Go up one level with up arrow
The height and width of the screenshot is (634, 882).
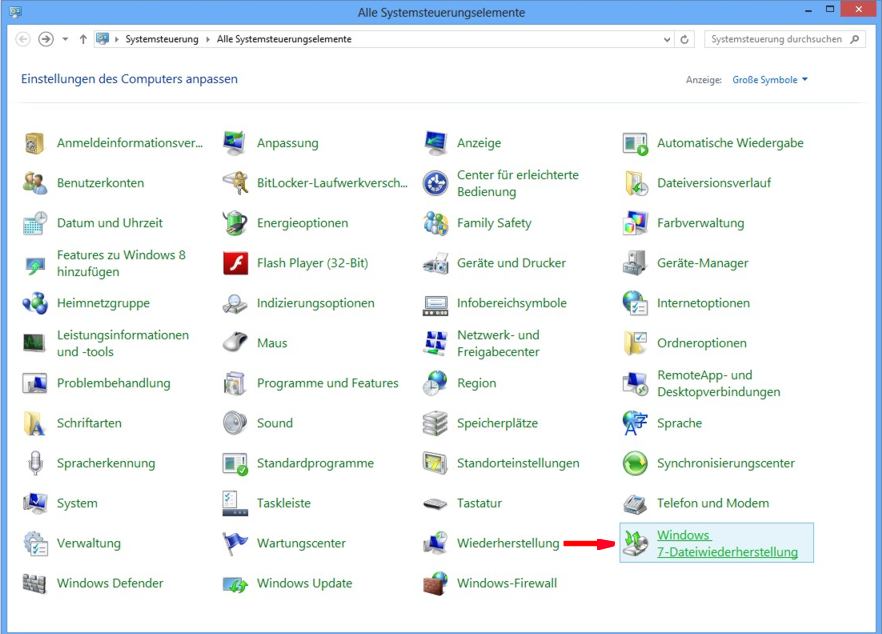(83, 39)
